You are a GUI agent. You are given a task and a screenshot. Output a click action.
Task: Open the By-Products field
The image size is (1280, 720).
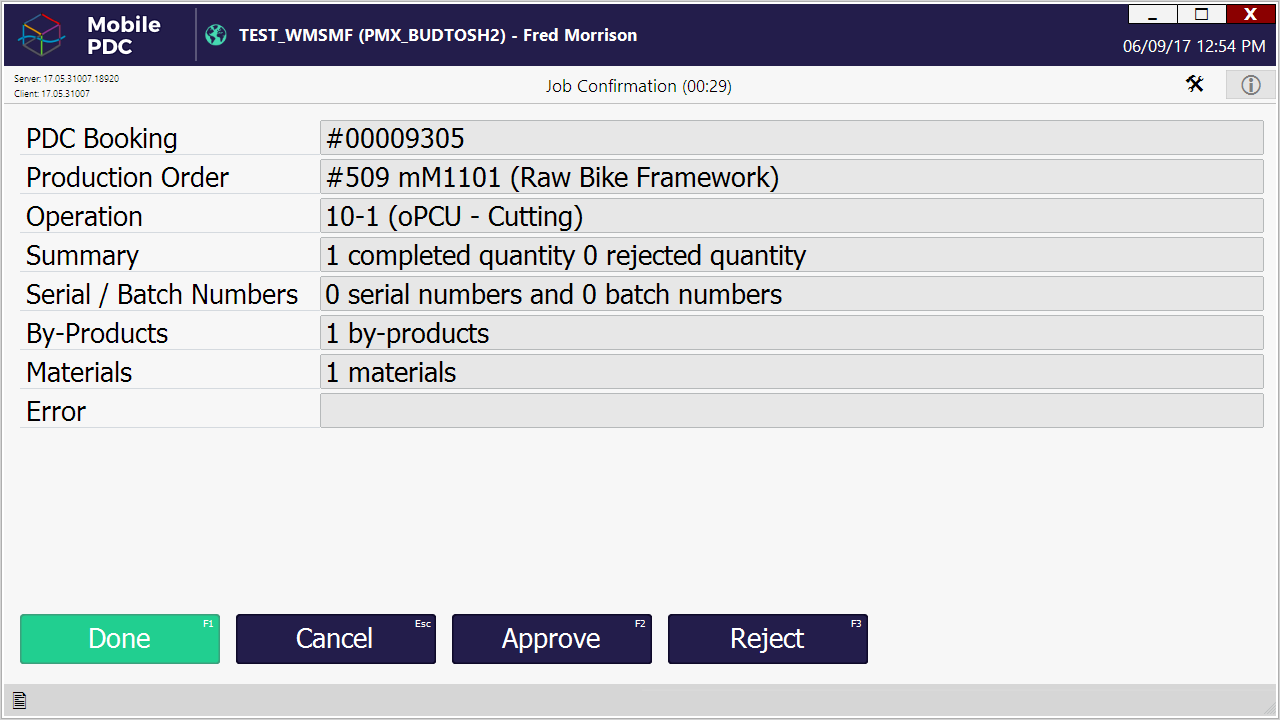pyautogui.click(x=791, y=333)
